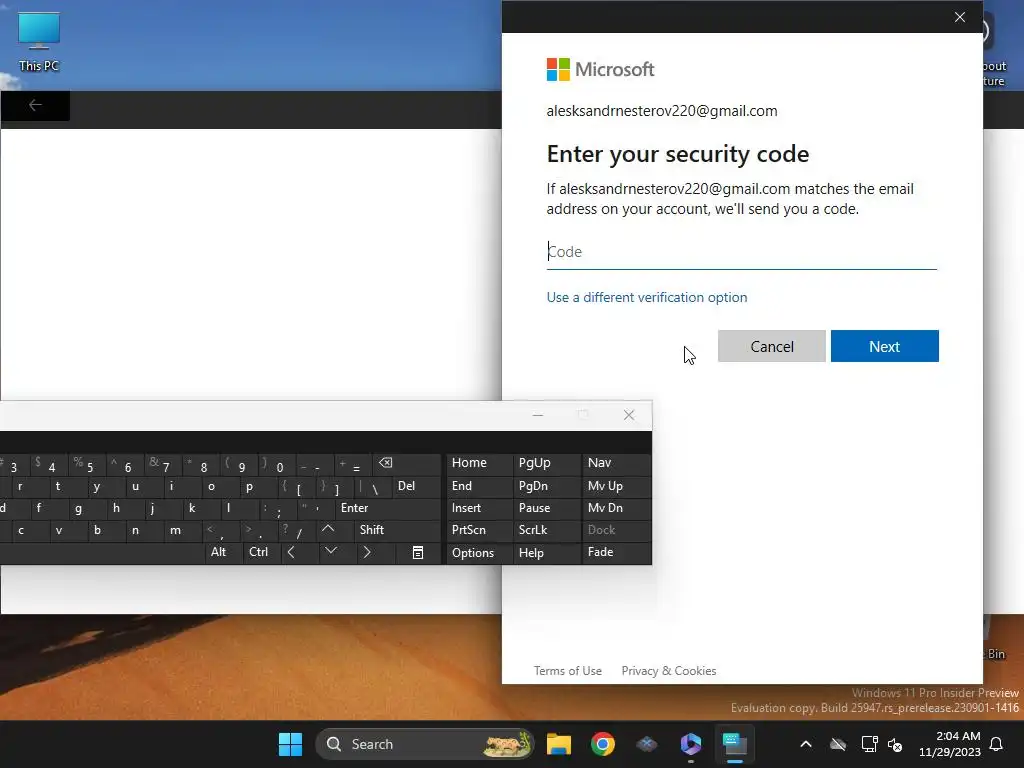1024x768 pixels.
Task: Open the notifications bell icon
Action: [x=996, y=744]
